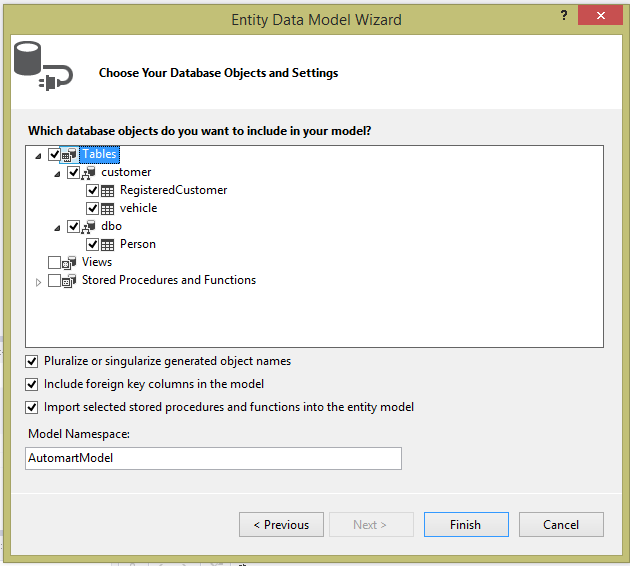This screenshot has height=566, width=630.
Task: Close the wizard with the red X
Action: pos(600,15)
